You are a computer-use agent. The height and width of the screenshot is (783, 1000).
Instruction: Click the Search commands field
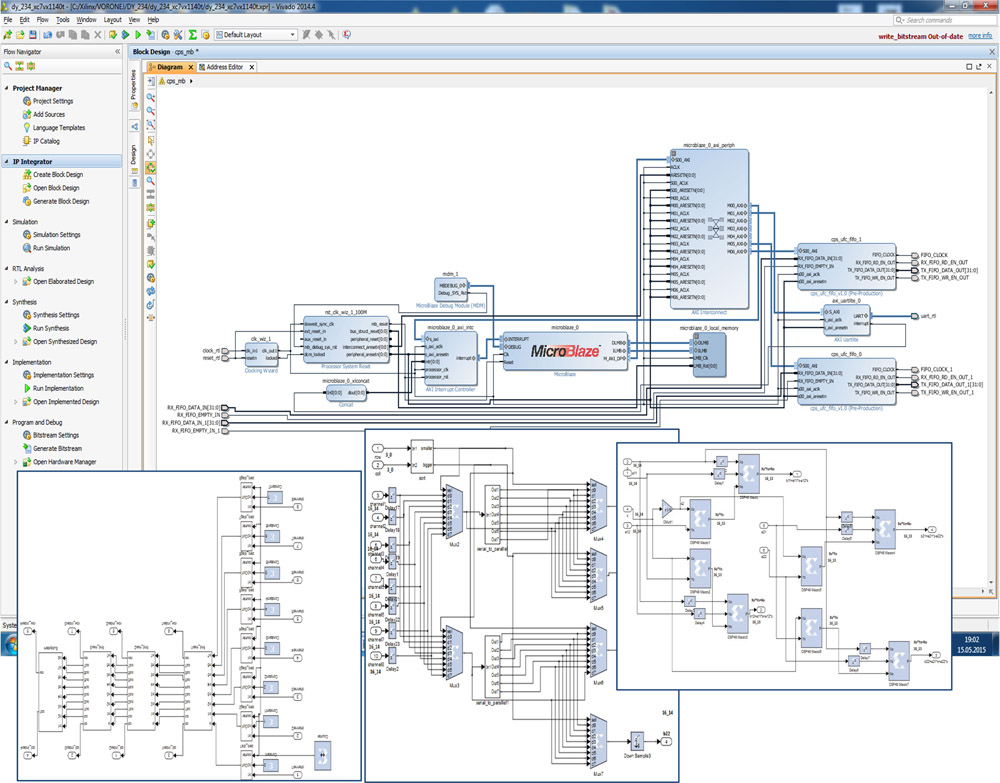[x=945, y=20]
